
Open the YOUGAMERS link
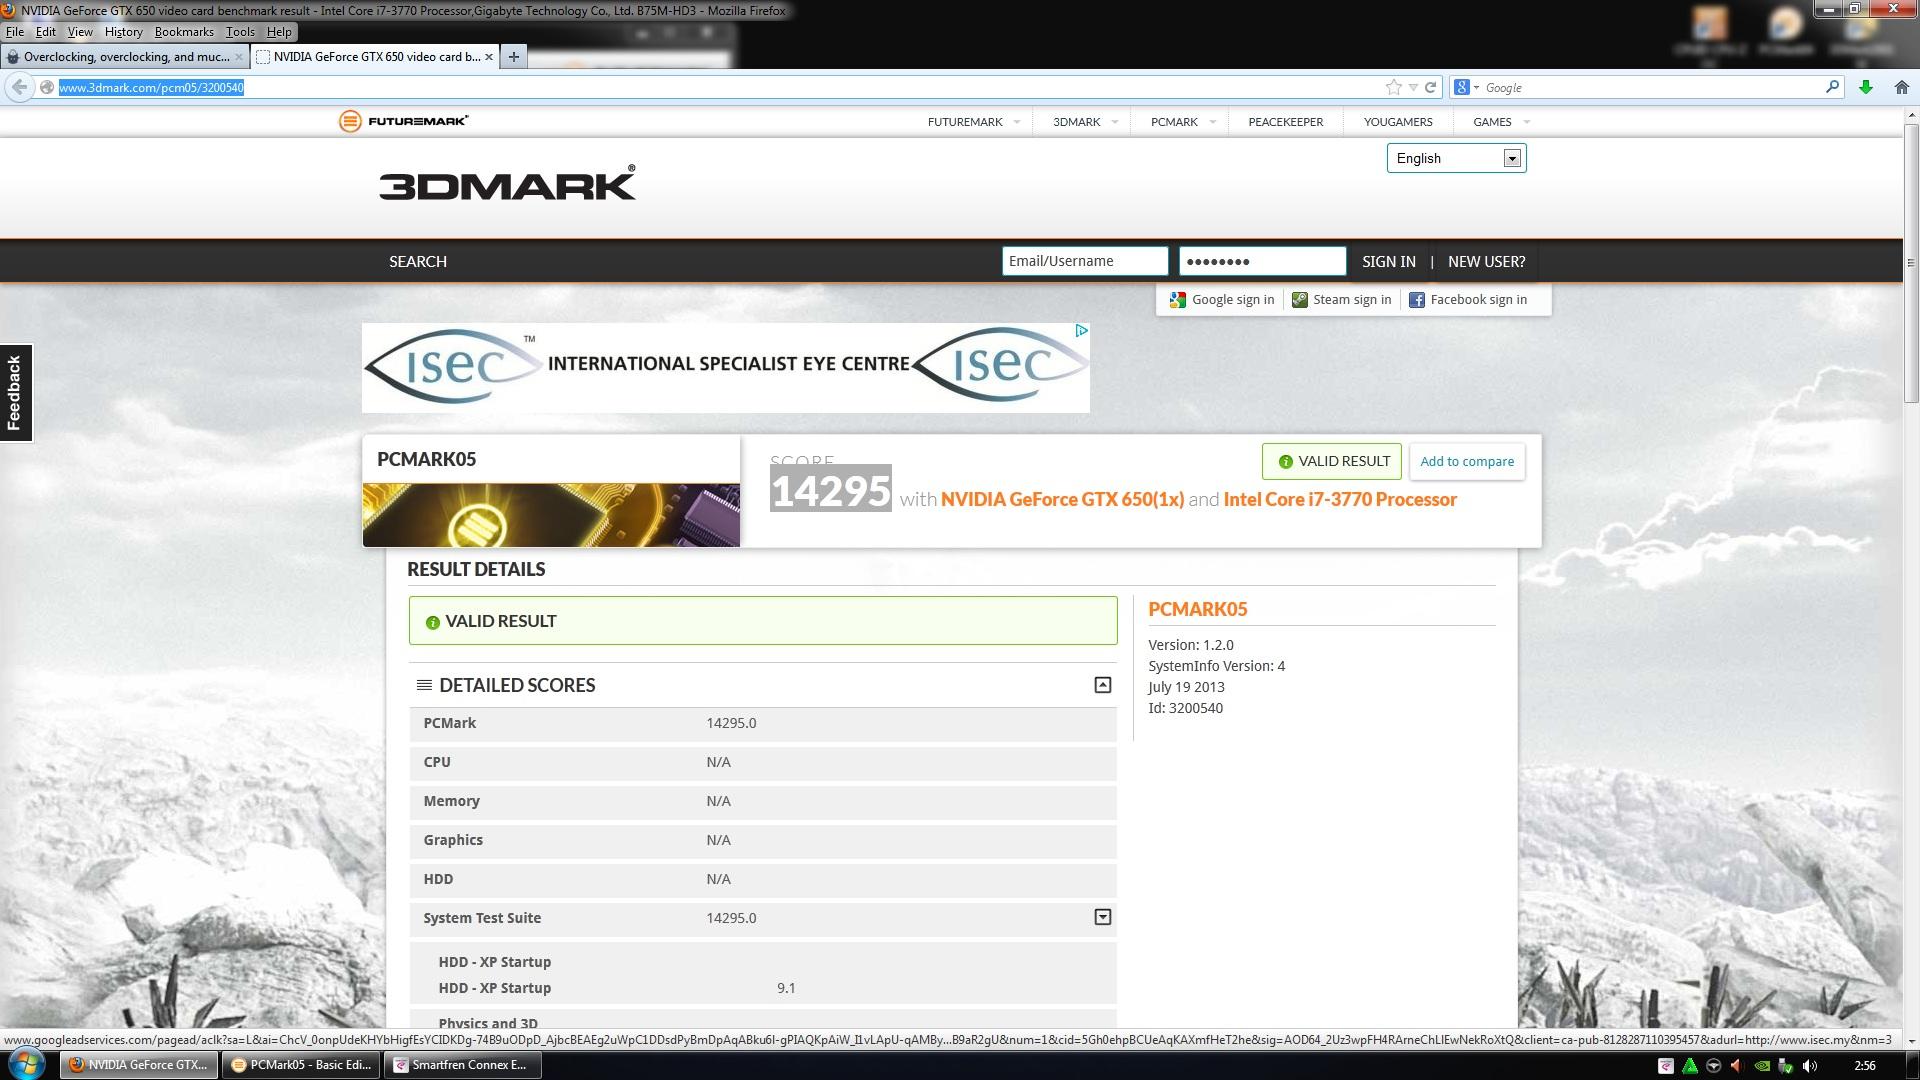[1397, 122]
